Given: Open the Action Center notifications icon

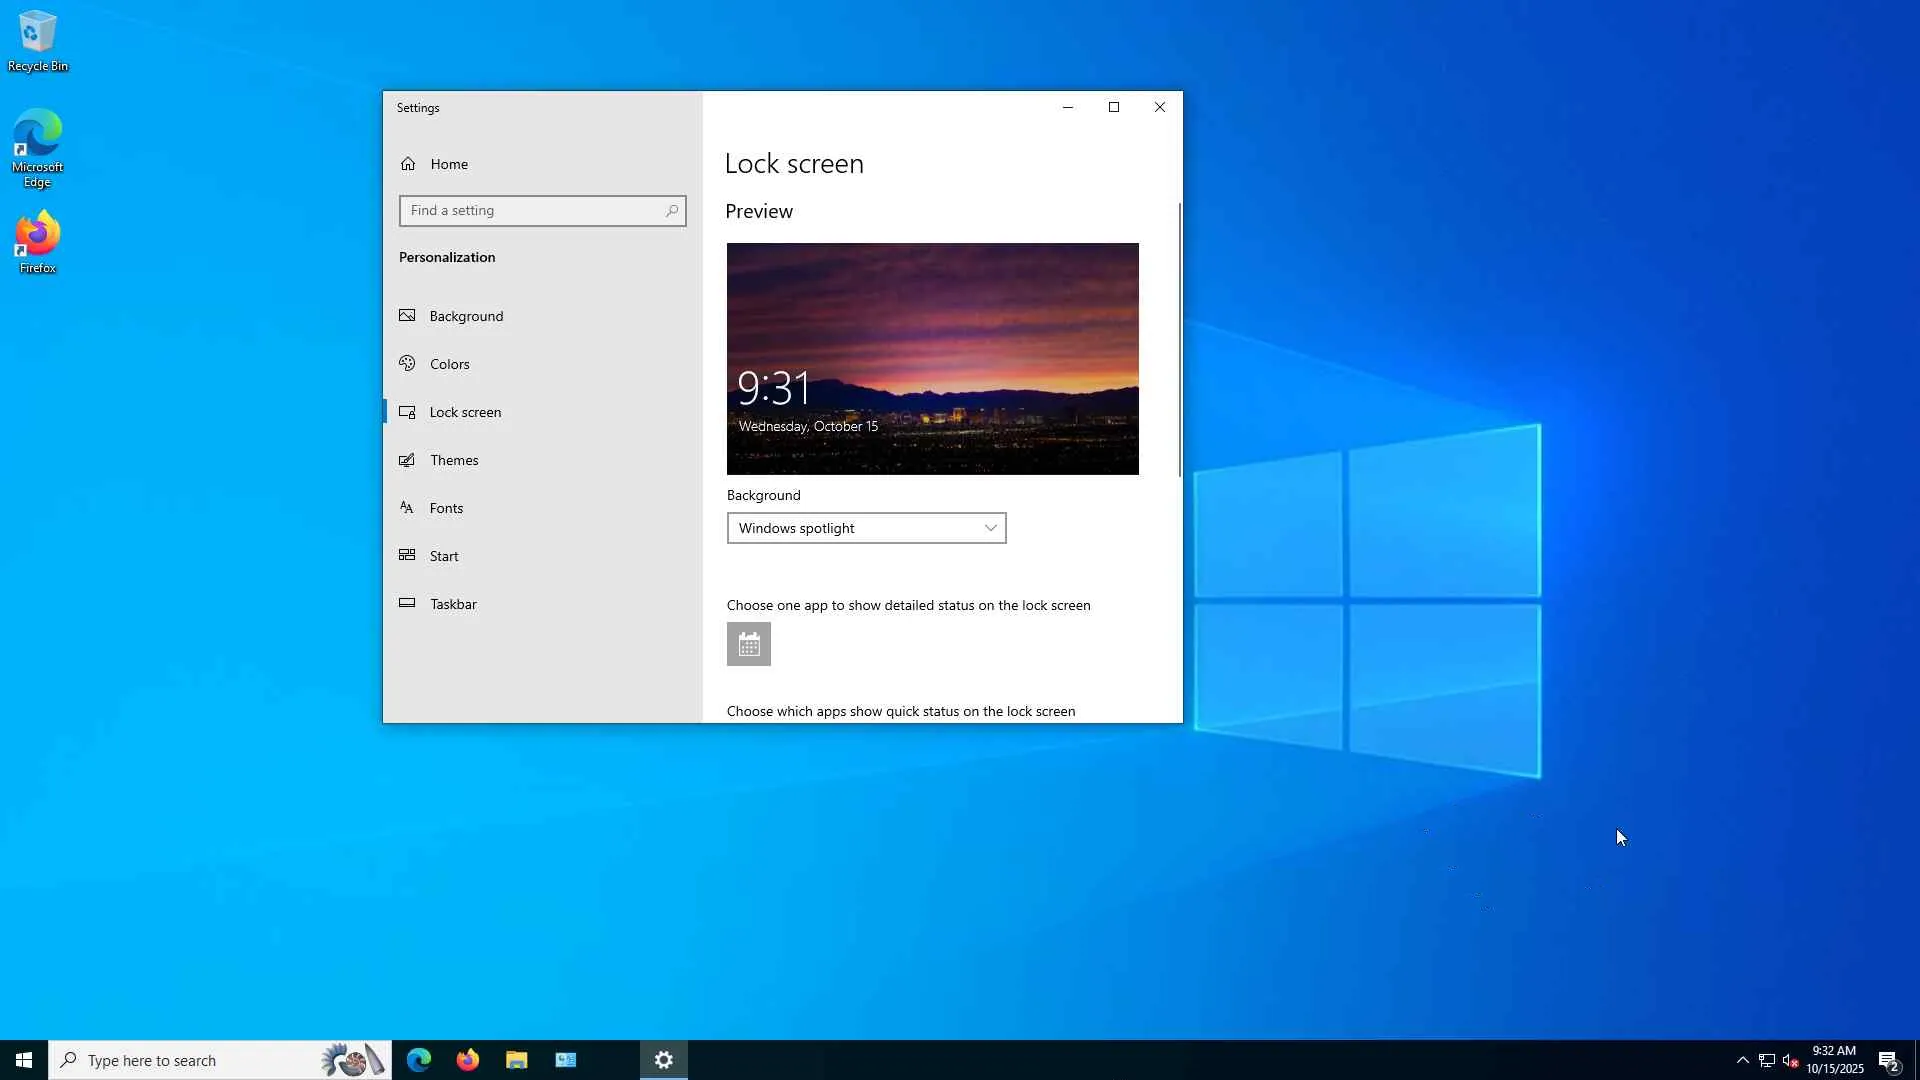Looking at the screenshot, I should coord(1888,1061).
